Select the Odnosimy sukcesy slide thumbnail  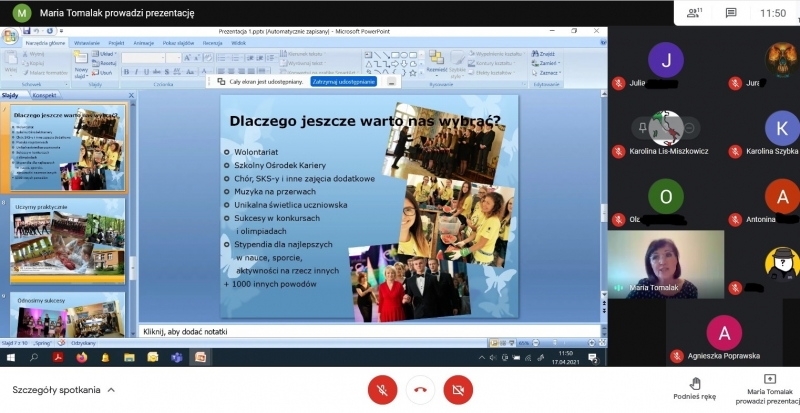[x=67, y=314]
